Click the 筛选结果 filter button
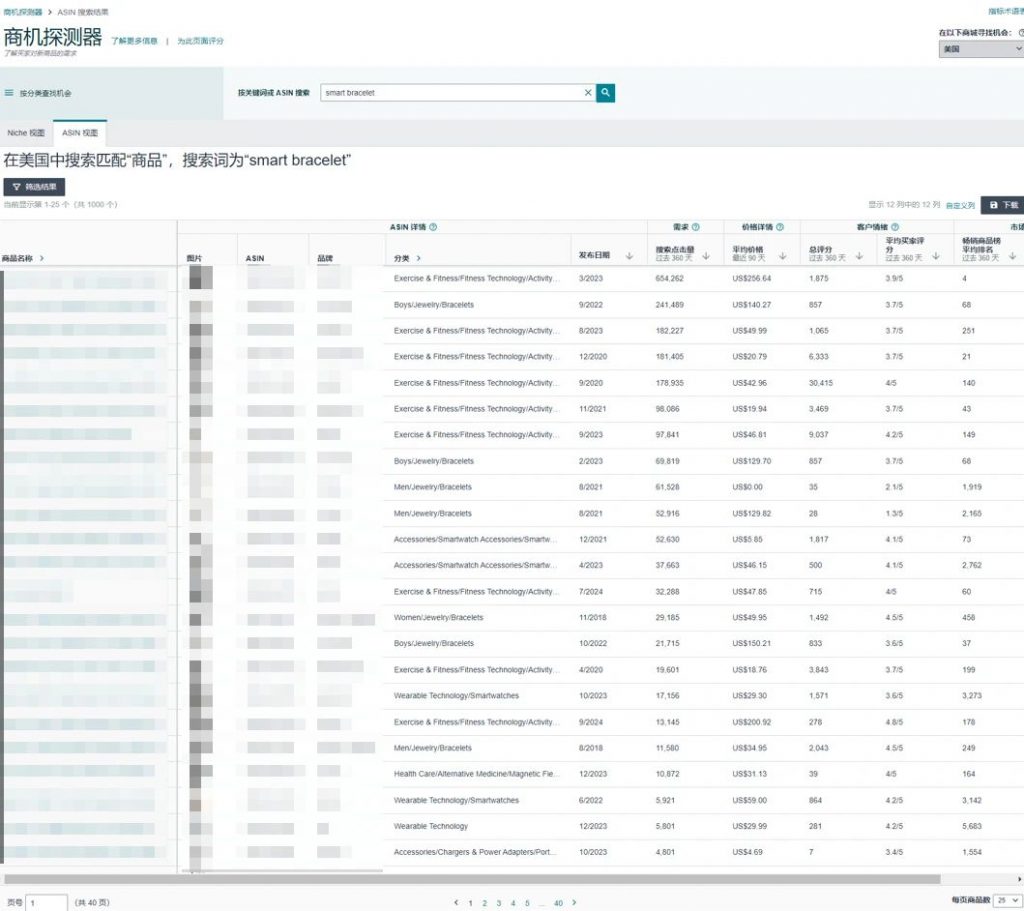This screenshot has width=1024, height=911. (x=34, y=187)
